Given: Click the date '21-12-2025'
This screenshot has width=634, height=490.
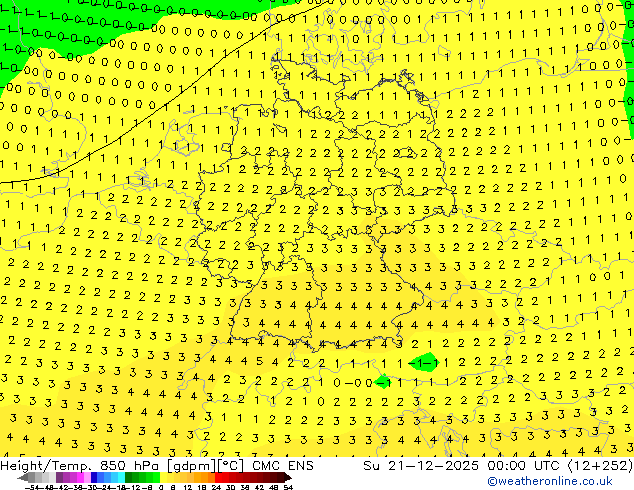Looking at the screenshot, I should point(433,466).
